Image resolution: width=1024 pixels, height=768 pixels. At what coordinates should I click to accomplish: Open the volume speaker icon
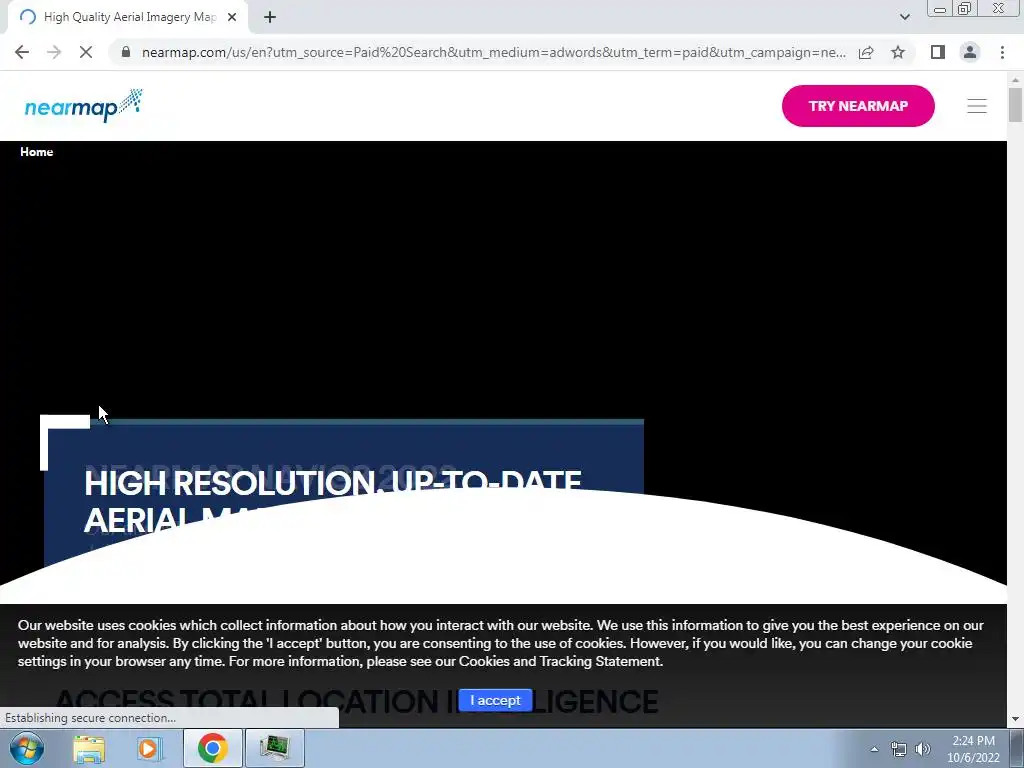[x=923, y=749]
